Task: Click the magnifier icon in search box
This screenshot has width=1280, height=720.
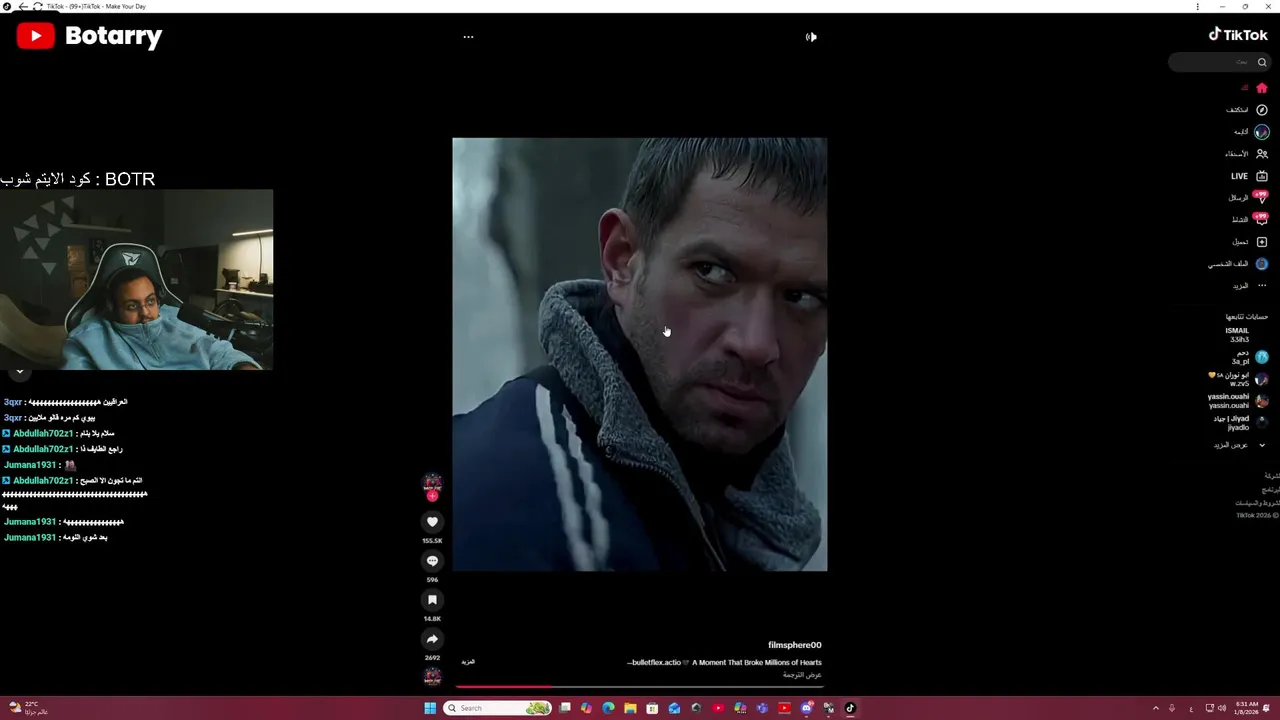Action: click(x=1261, y=62)
